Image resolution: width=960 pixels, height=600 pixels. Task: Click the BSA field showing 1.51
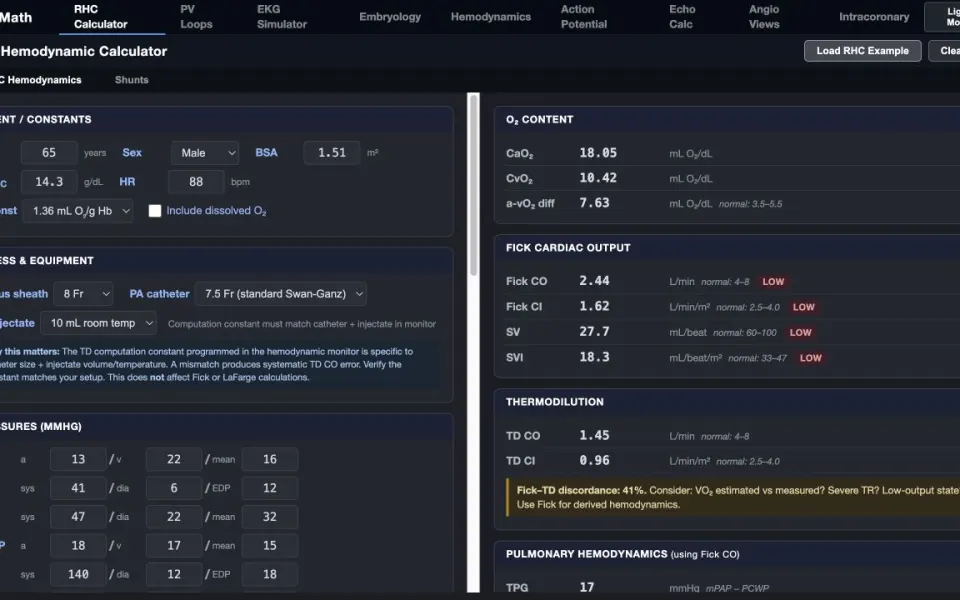(332, 152)
